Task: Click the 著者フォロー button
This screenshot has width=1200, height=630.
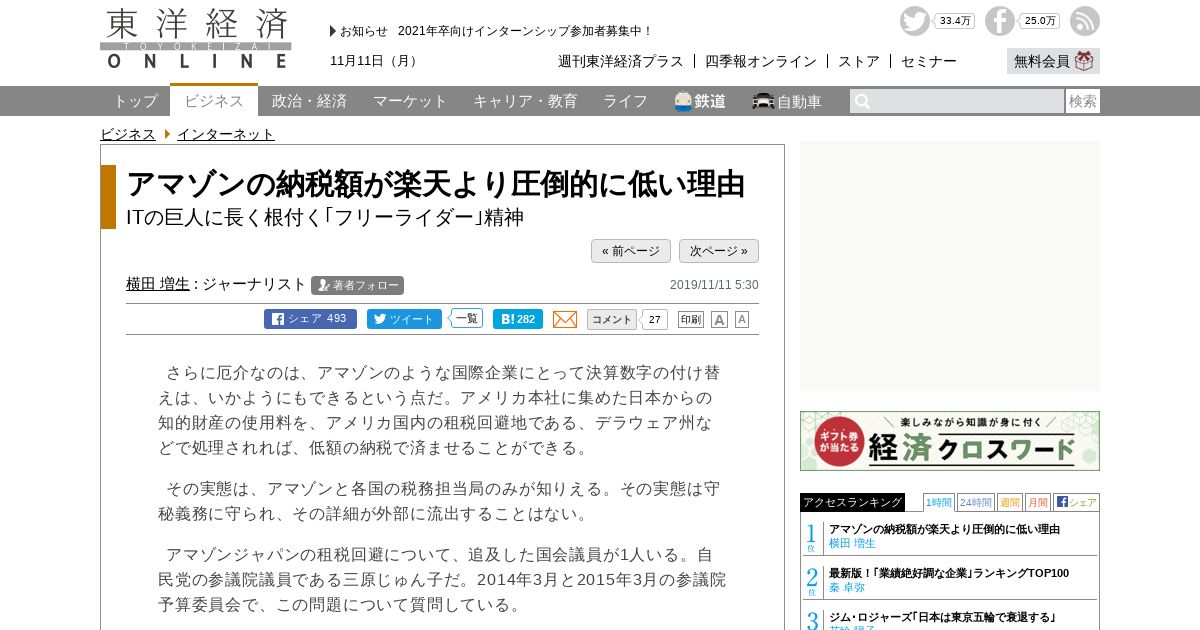Action: (x=357, y=285)
